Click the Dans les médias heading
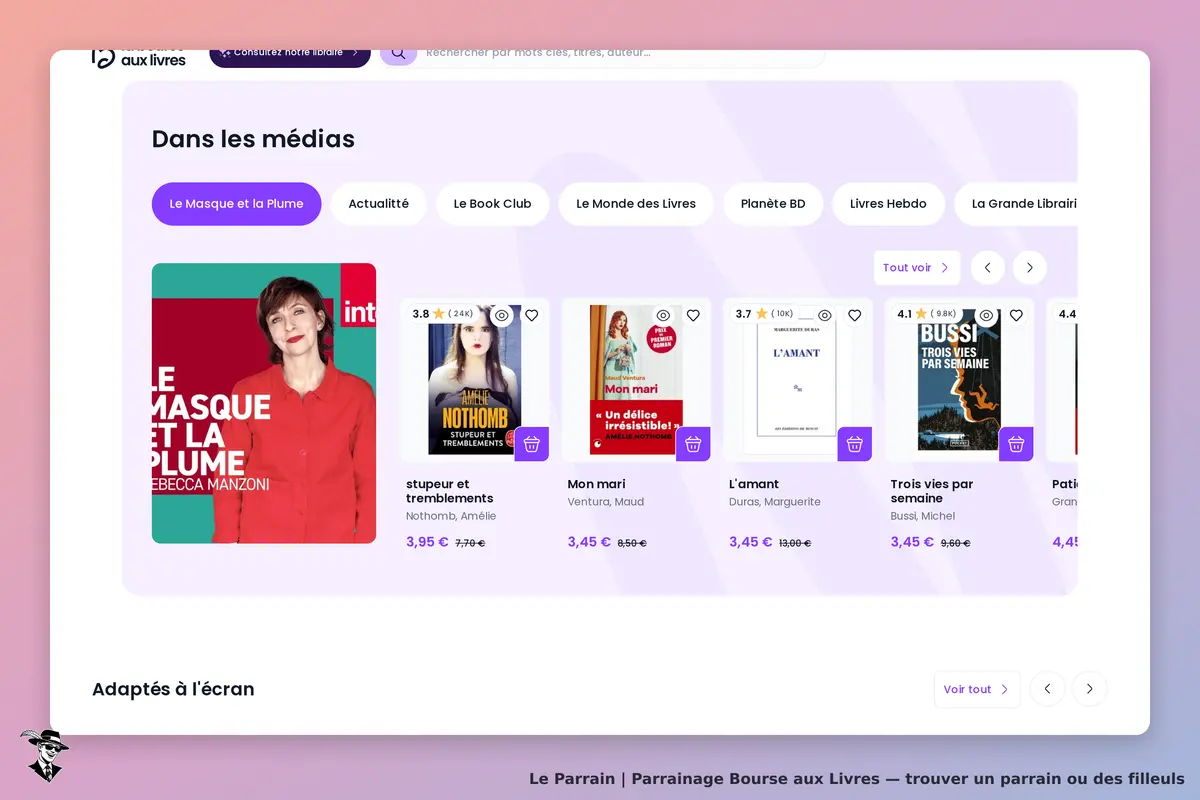 pyautogui.click(x=253, y=139)
